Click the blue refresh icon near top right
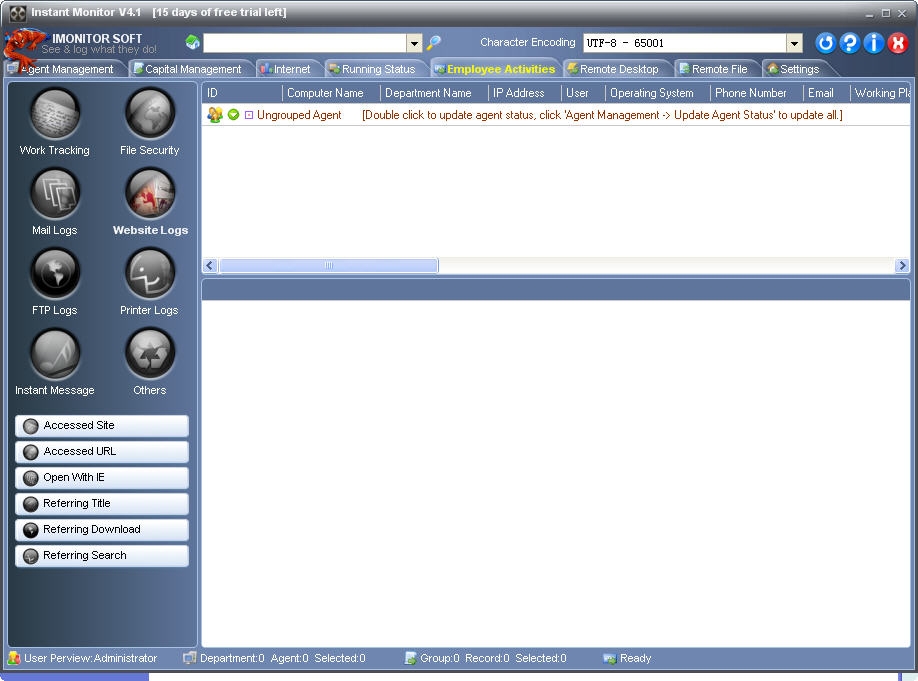Screen dimensions: 918x681 click(x=824, y=43)
